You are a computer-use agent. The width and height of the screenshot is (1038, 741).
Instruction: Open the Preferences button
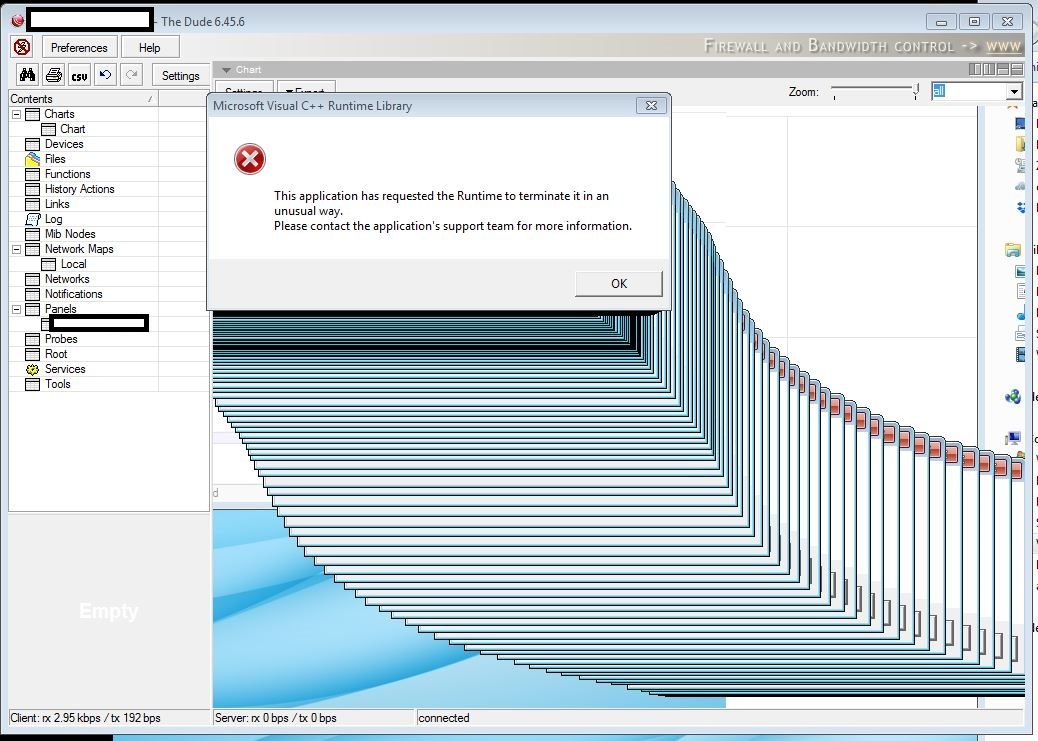click(79, 48)
